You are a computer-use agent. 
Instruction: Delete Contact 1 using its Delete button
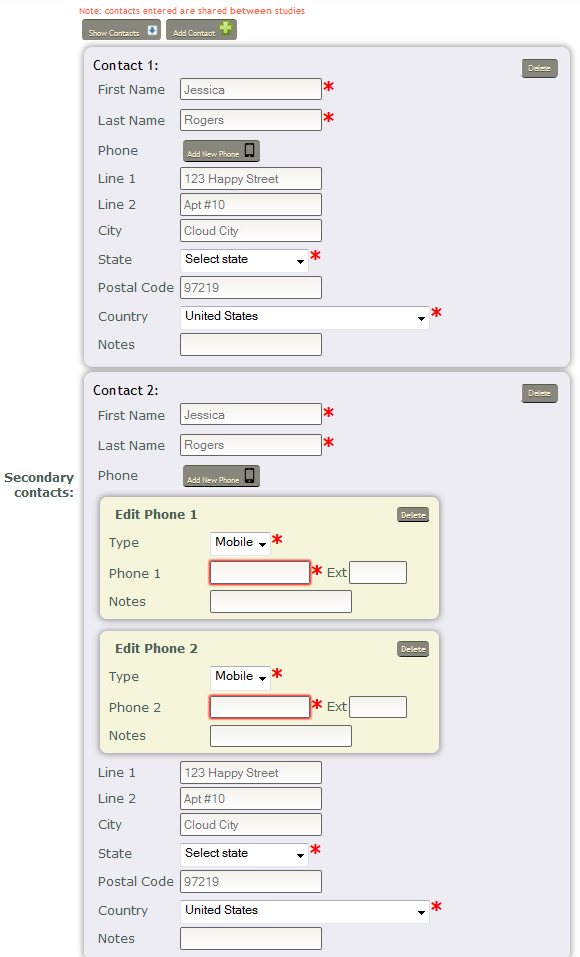539,68
